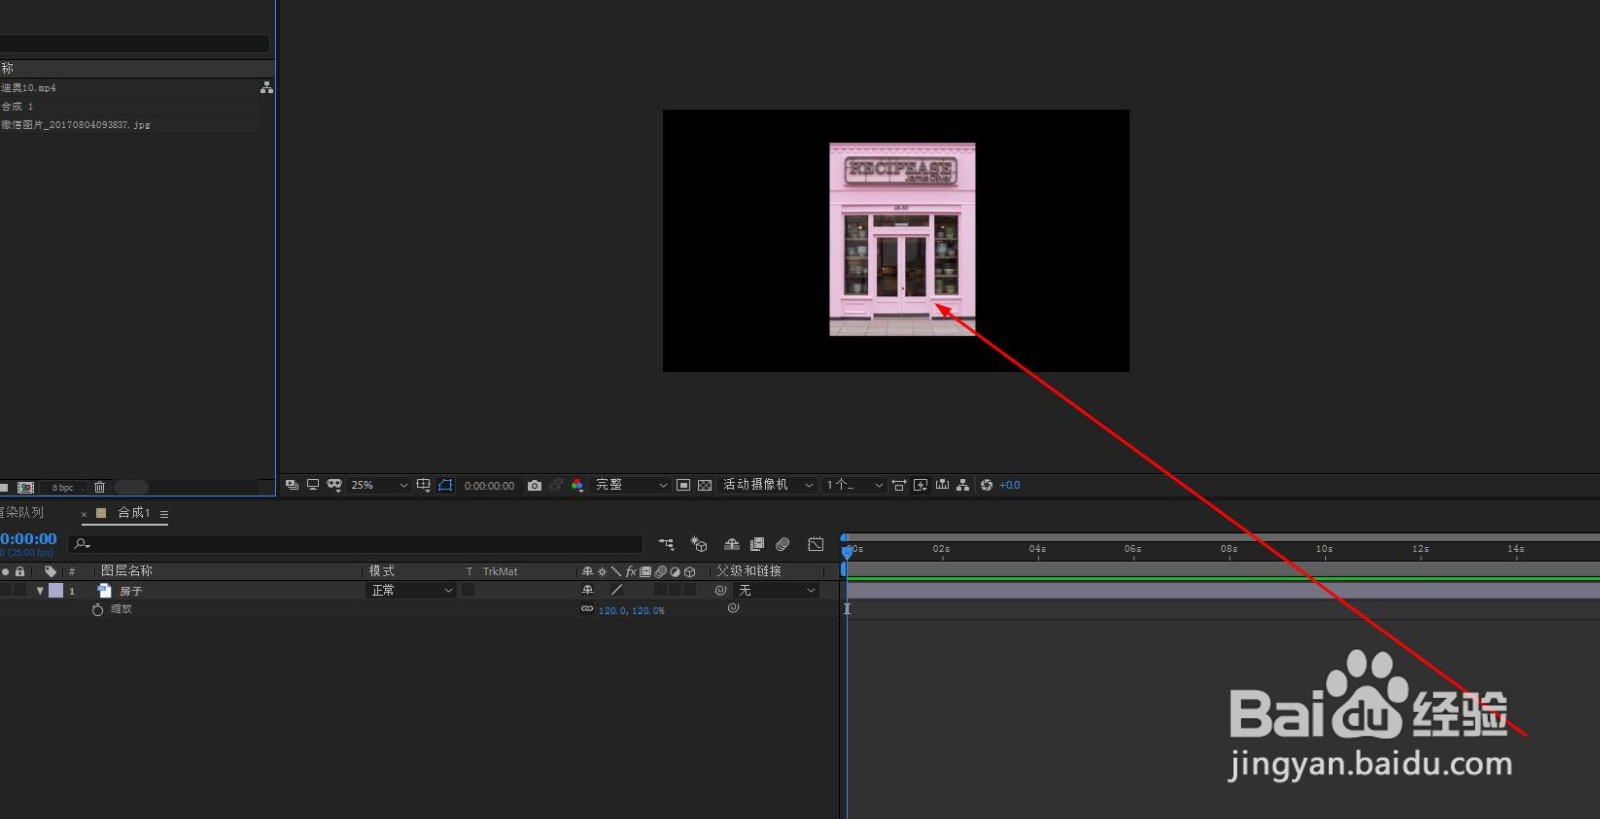Select 微信图片_20170804093837.jpg in project panel
The width and height of the screenshot is (1600, 819).
click(76, 125)
